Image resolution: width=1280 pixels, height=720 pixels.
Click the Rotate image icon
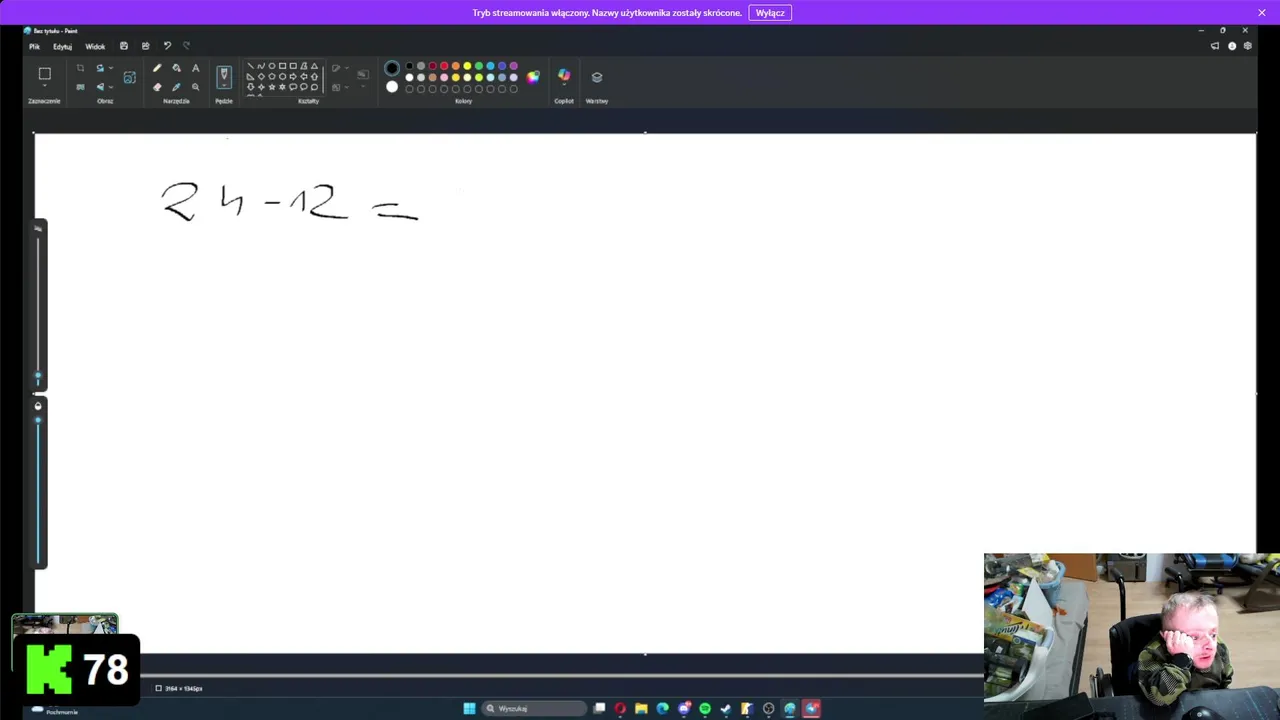[x=100, y=68]
